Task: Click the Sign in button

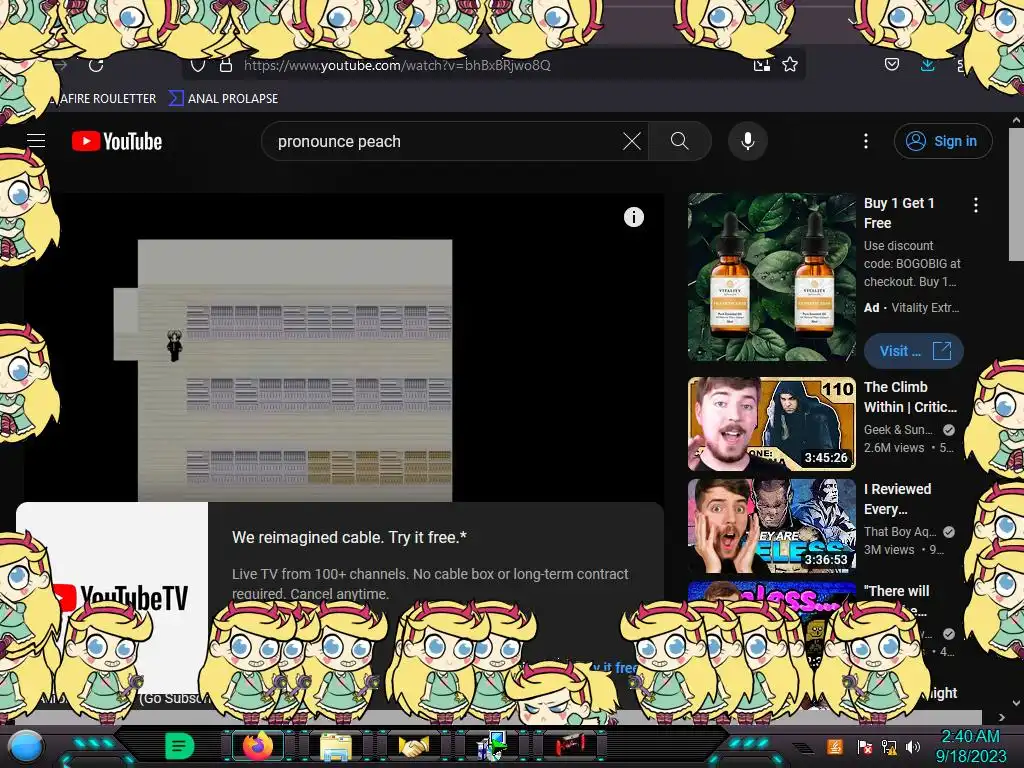Action: (943, 141)
